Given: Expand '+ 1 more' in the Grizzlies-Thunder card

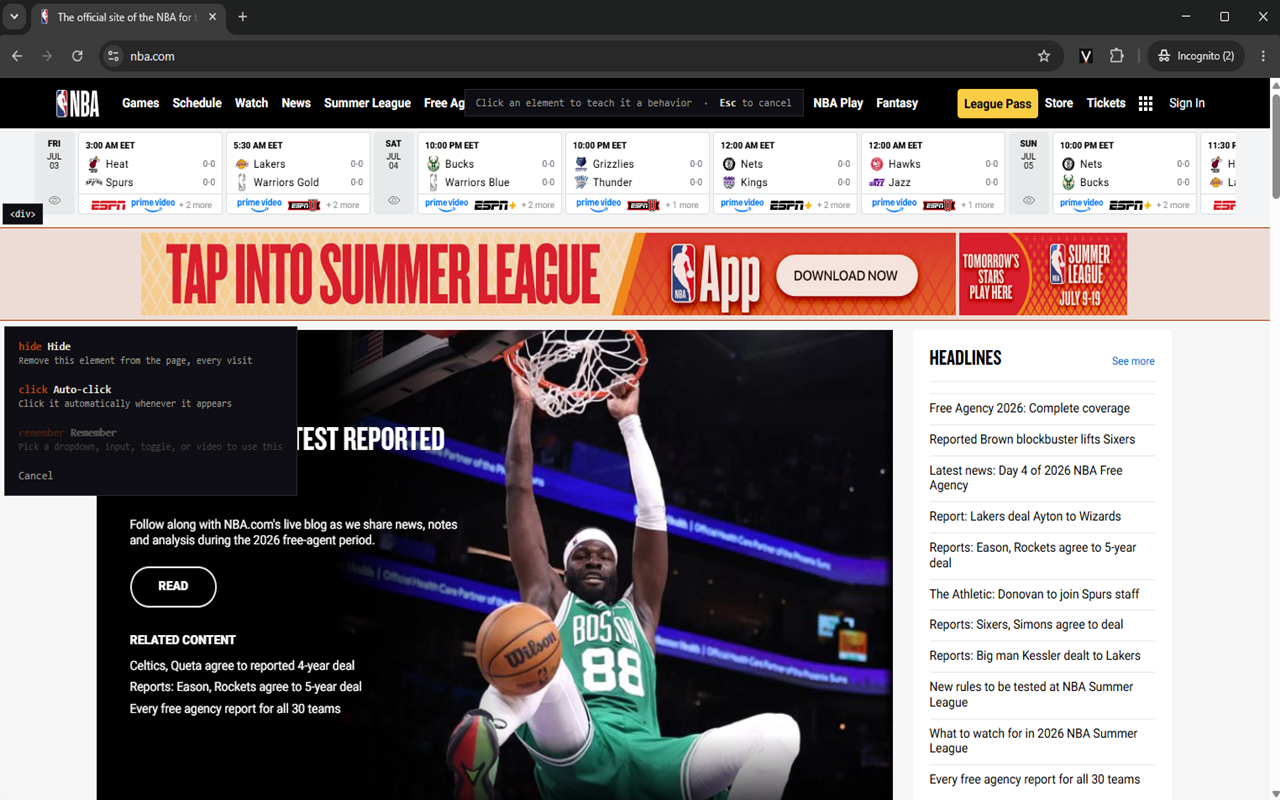Looking at the screenshot, I should (x=682, y=205).
